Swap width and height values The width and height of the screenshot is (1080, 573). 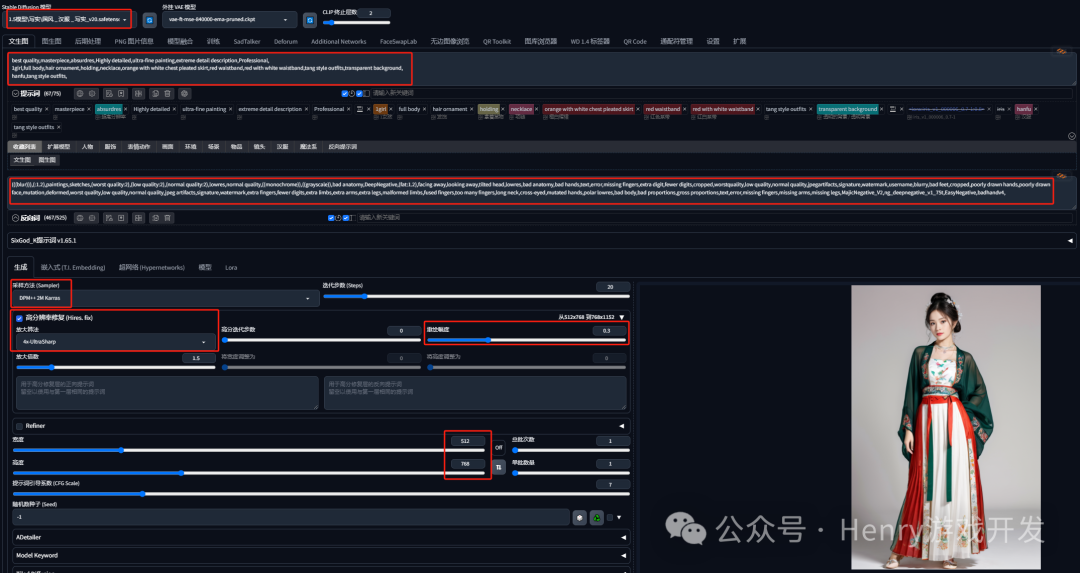(x=499, y=467)
